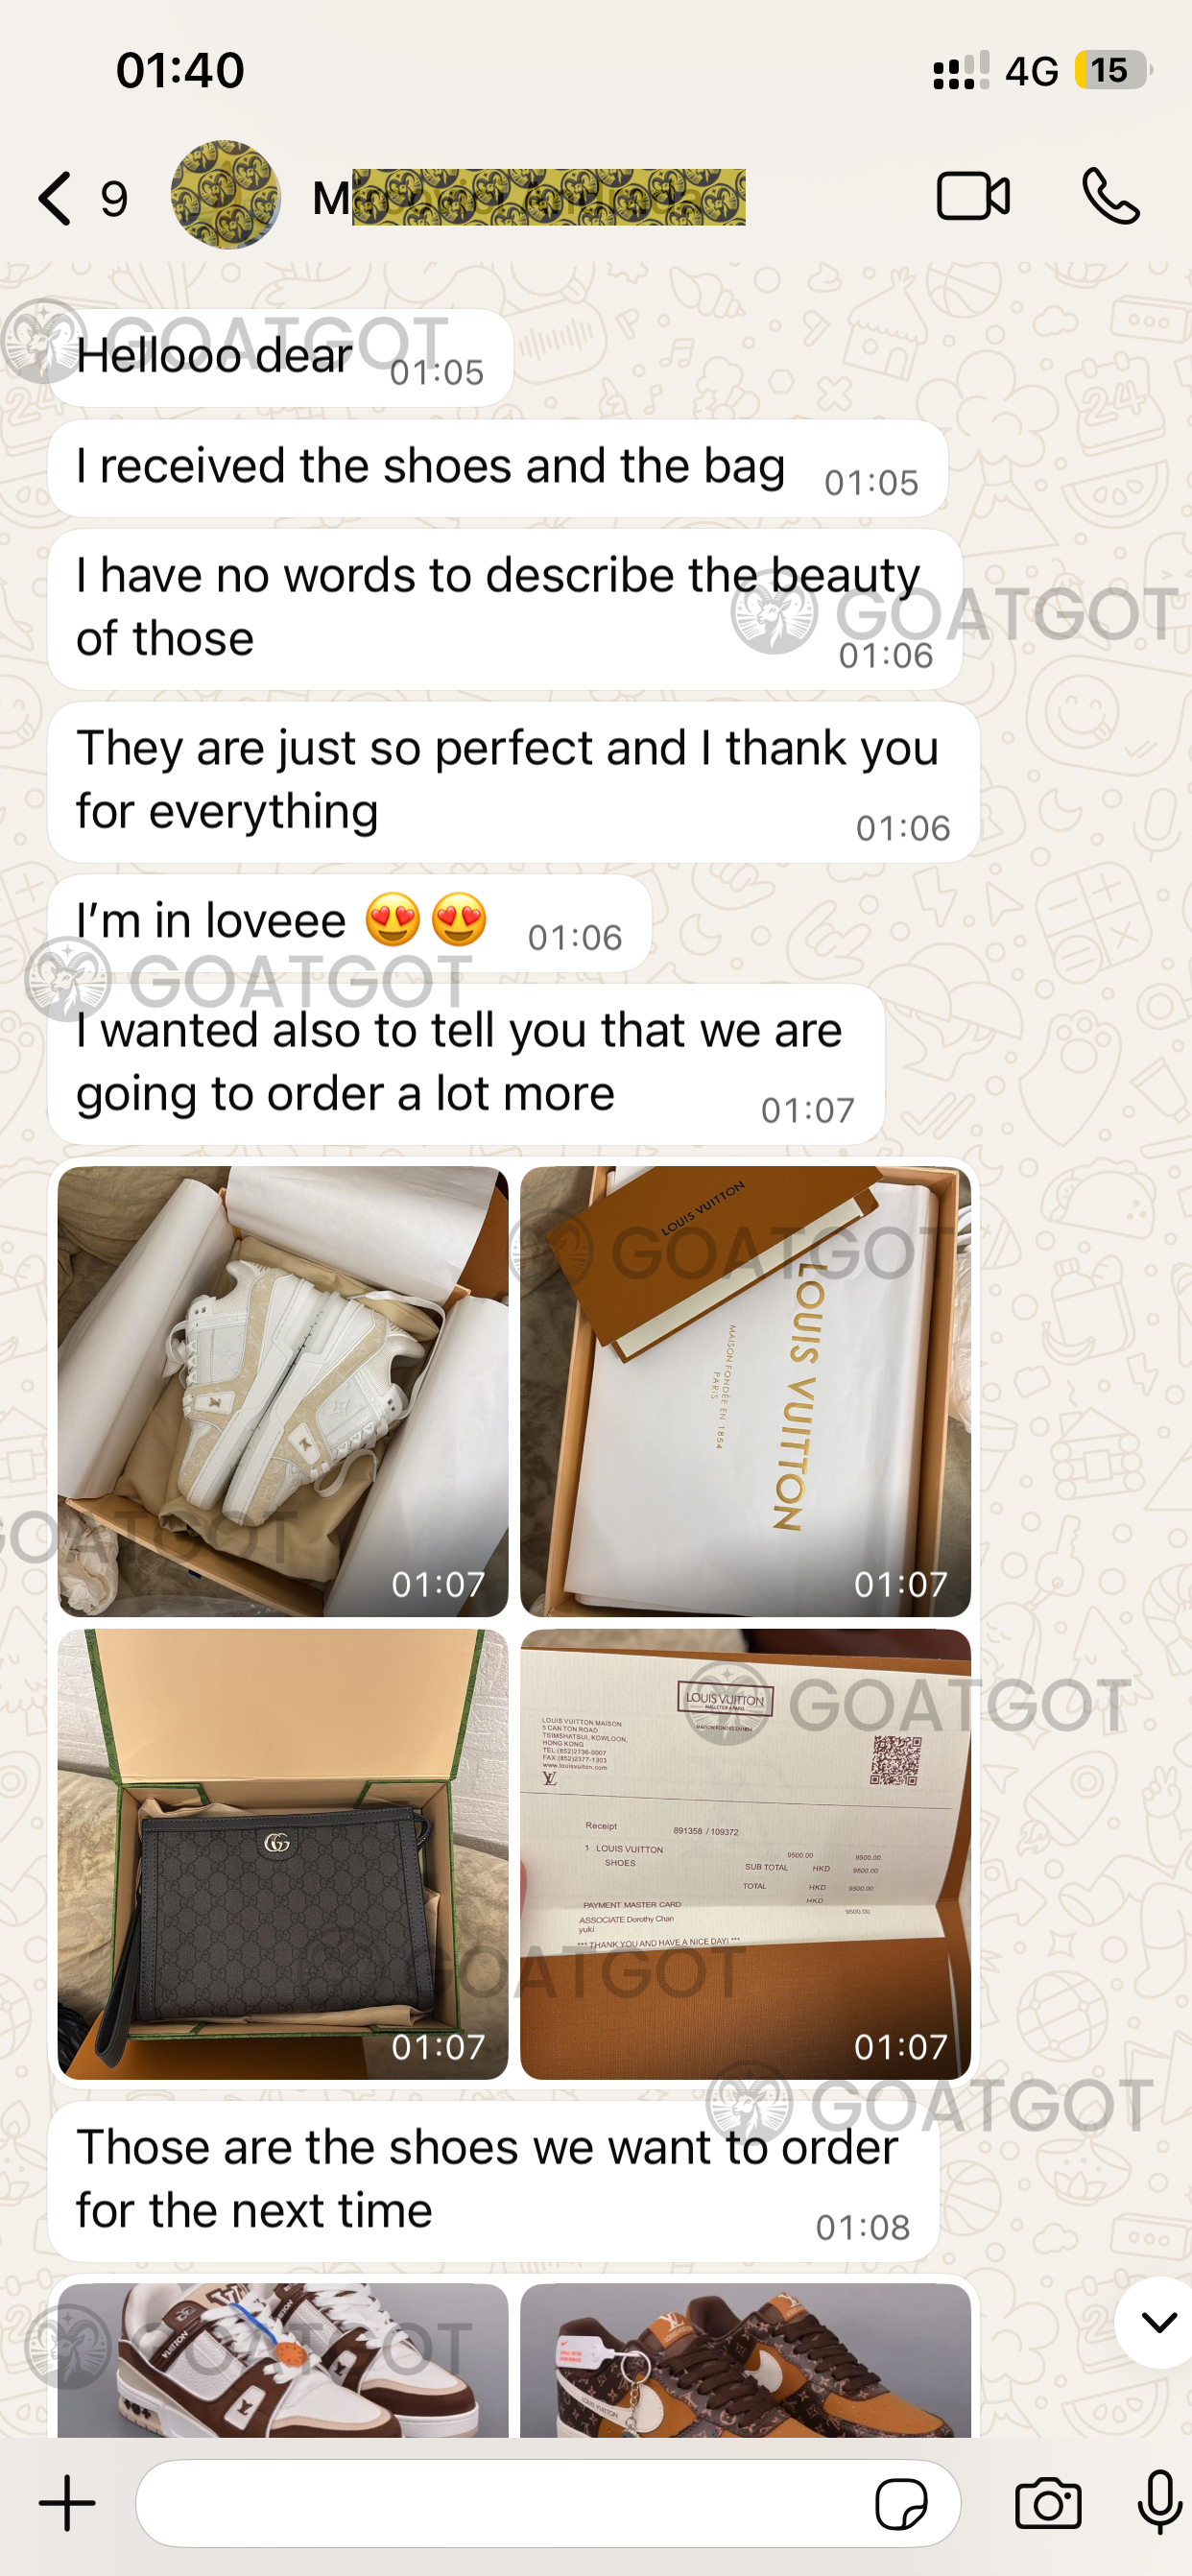
Task: Open the Louis Vuitton receipt photo
Action: tap(745, 1854)
